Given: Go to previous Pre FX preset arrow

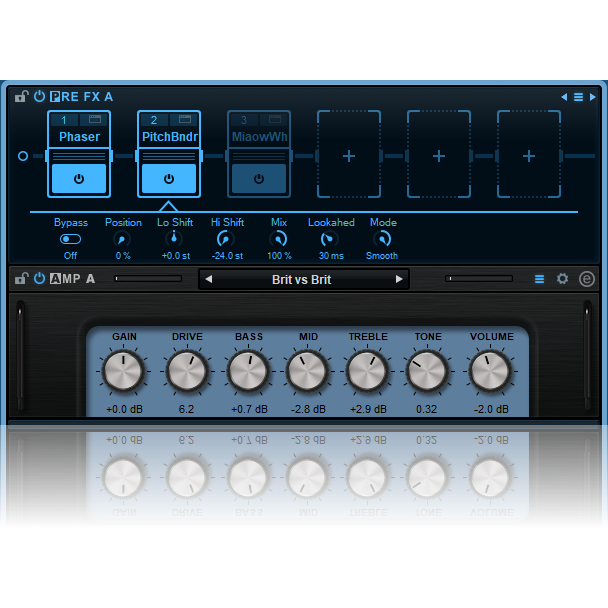Looking at the screenshot, I should pos(564,97).
